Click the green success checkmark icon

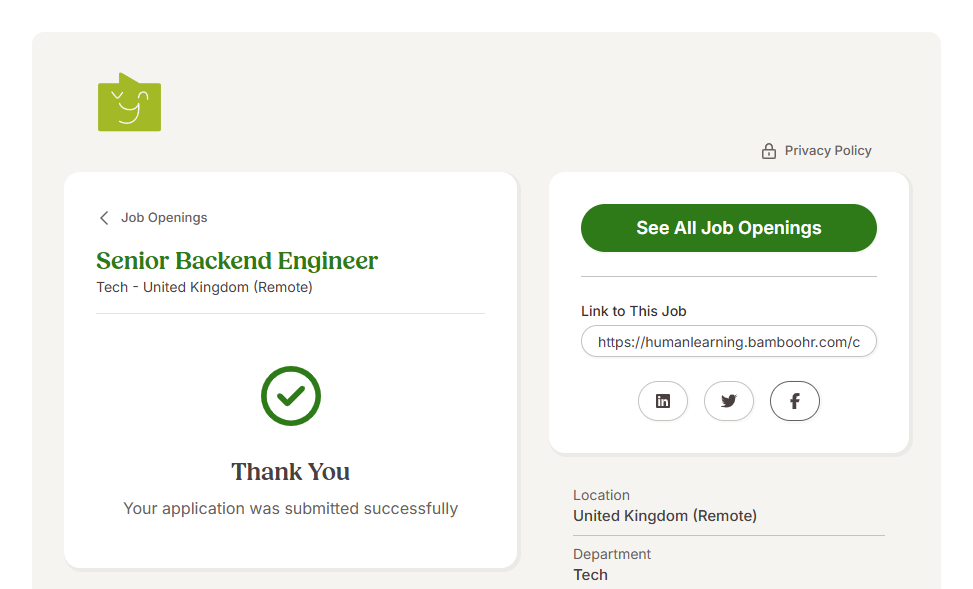[291, 396]
